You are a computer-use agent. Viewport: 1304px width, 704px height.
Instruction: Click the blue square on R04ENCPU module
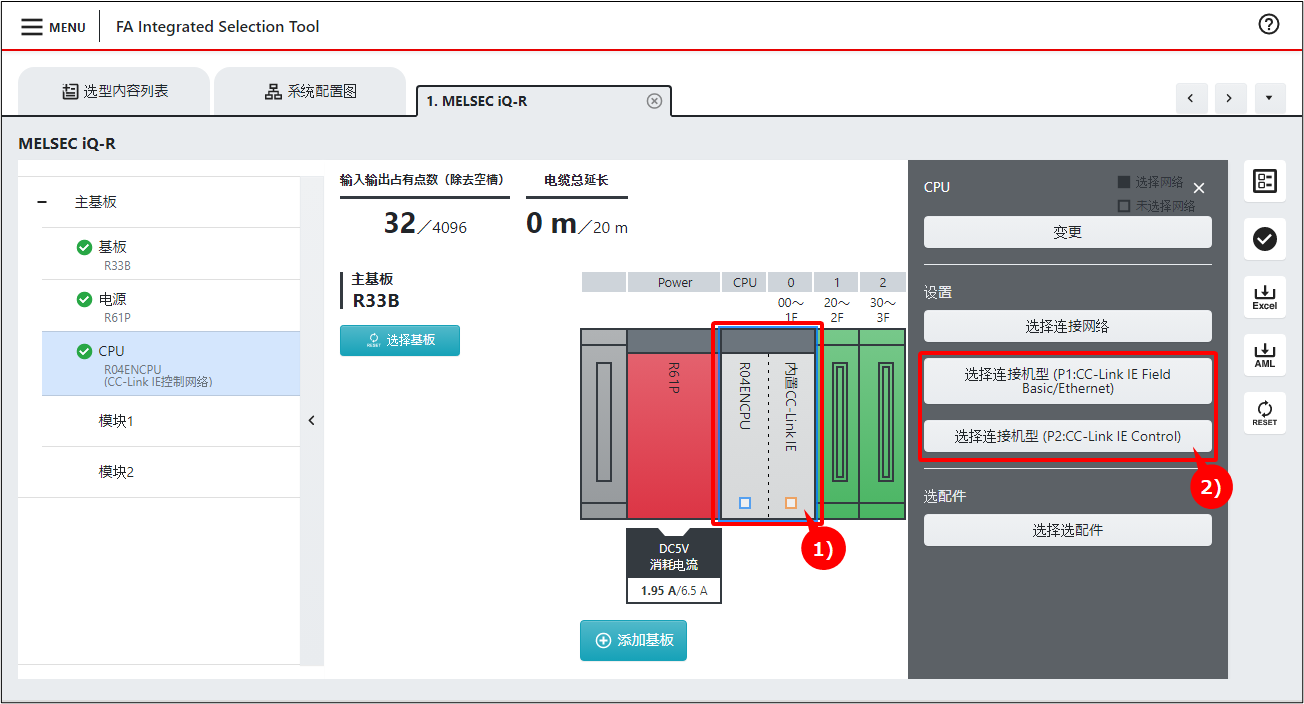point(744,503)
